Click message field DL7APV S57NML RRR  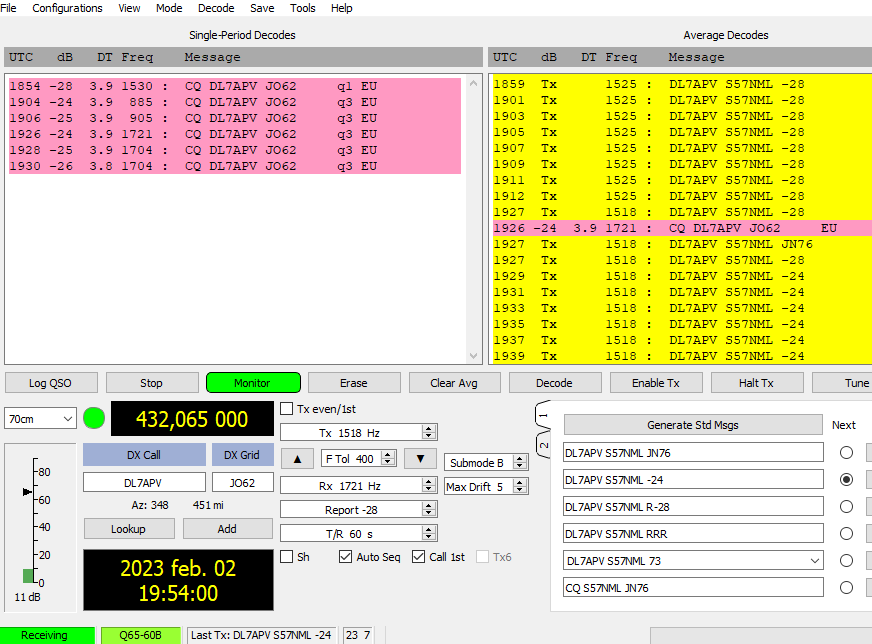693,533
